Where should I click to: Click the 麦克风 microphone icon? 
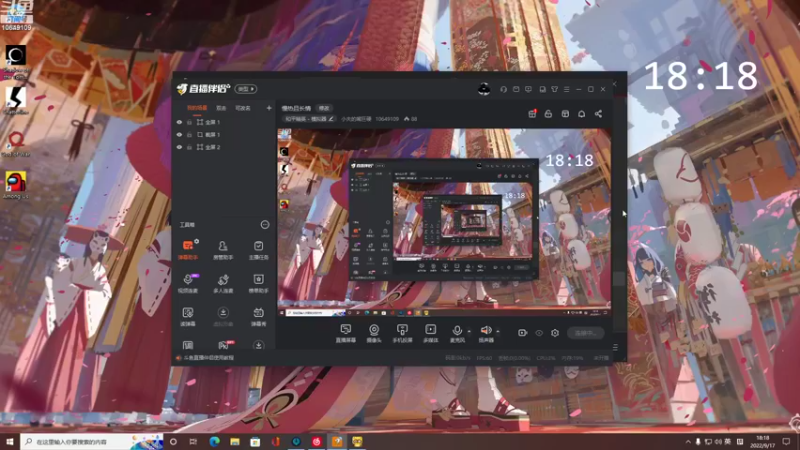tap(457, 333)
